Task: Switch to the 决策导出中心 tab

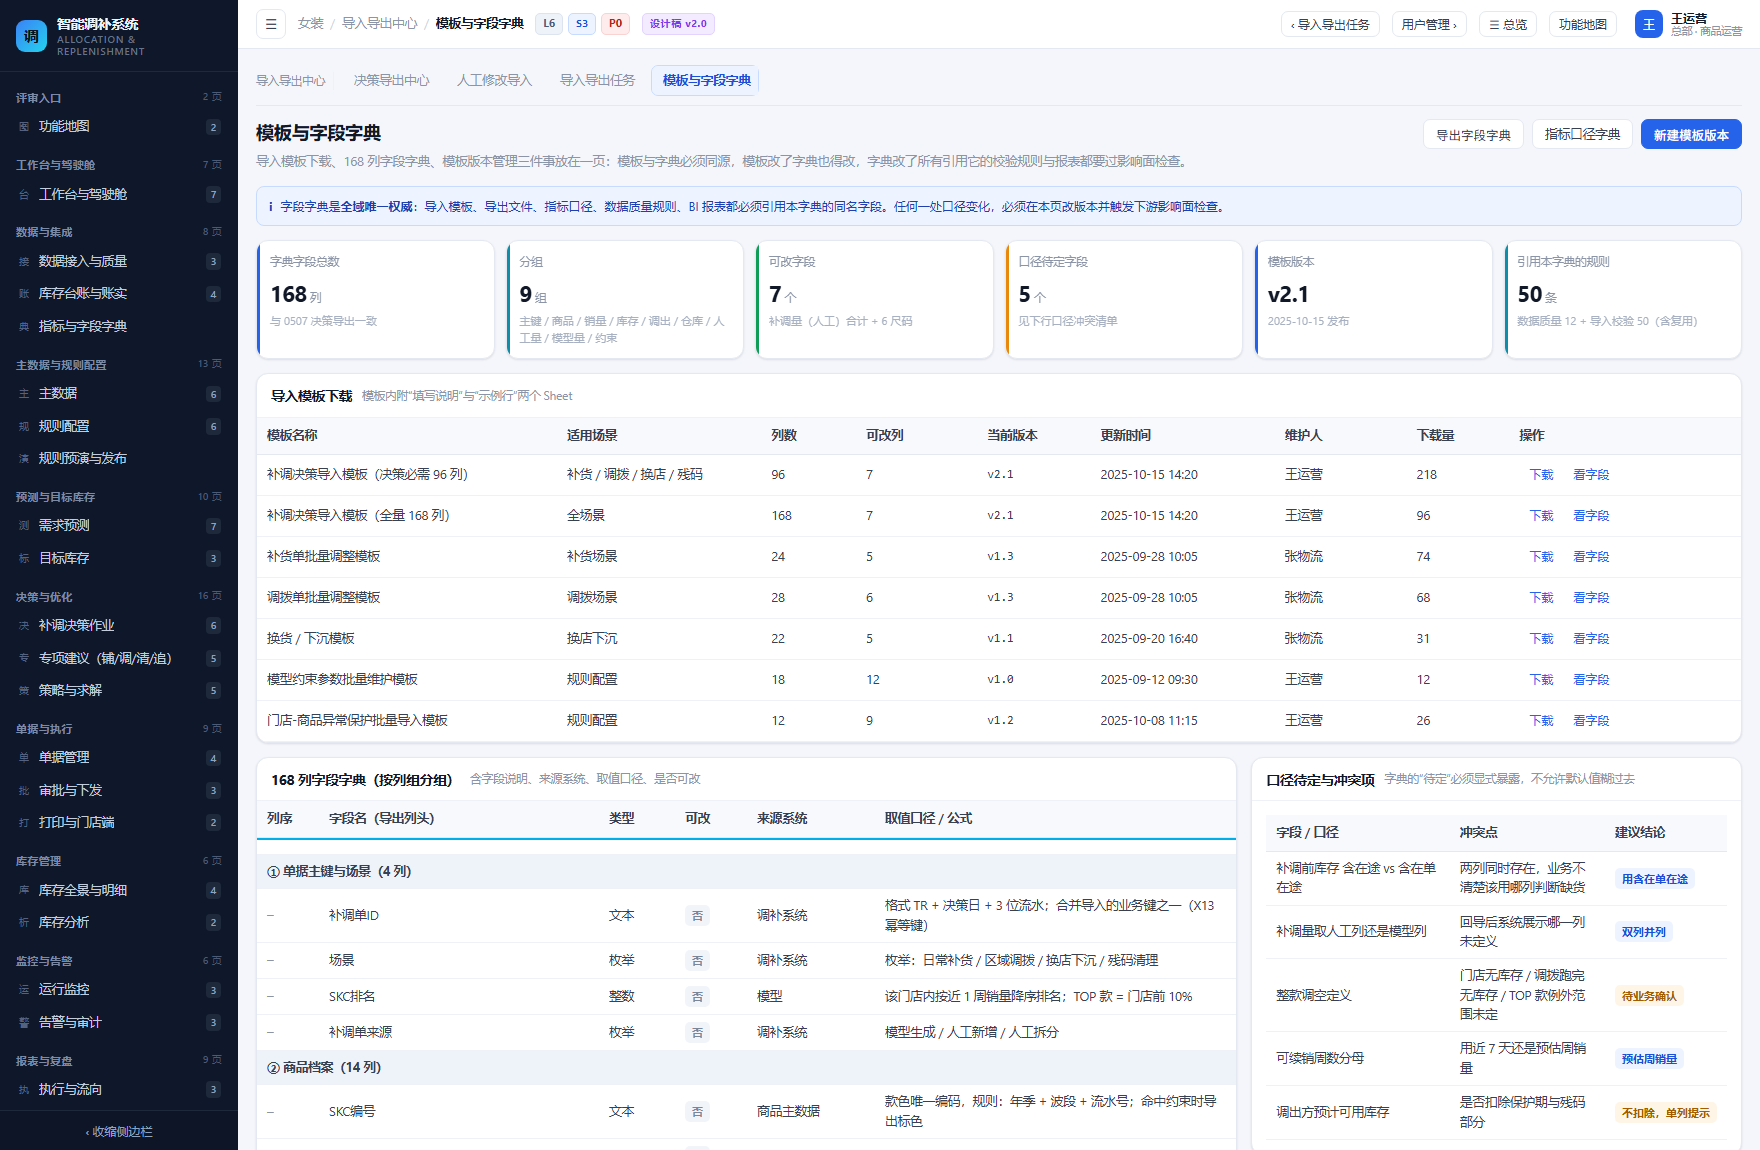Action: 392,81
